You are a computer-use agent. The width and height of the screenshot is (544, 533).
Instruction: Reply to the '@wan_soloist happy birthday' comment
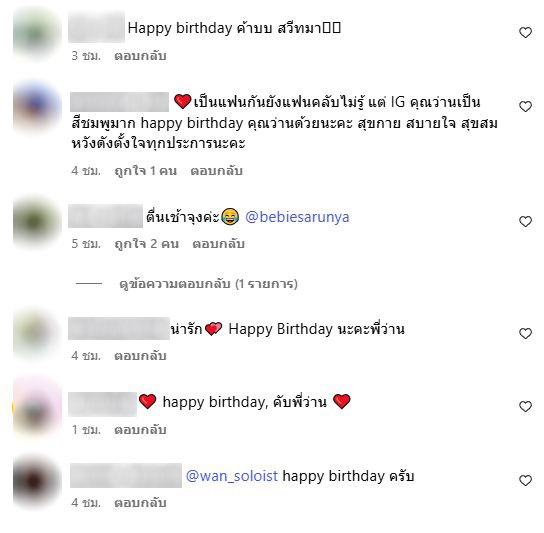[140, 503]
